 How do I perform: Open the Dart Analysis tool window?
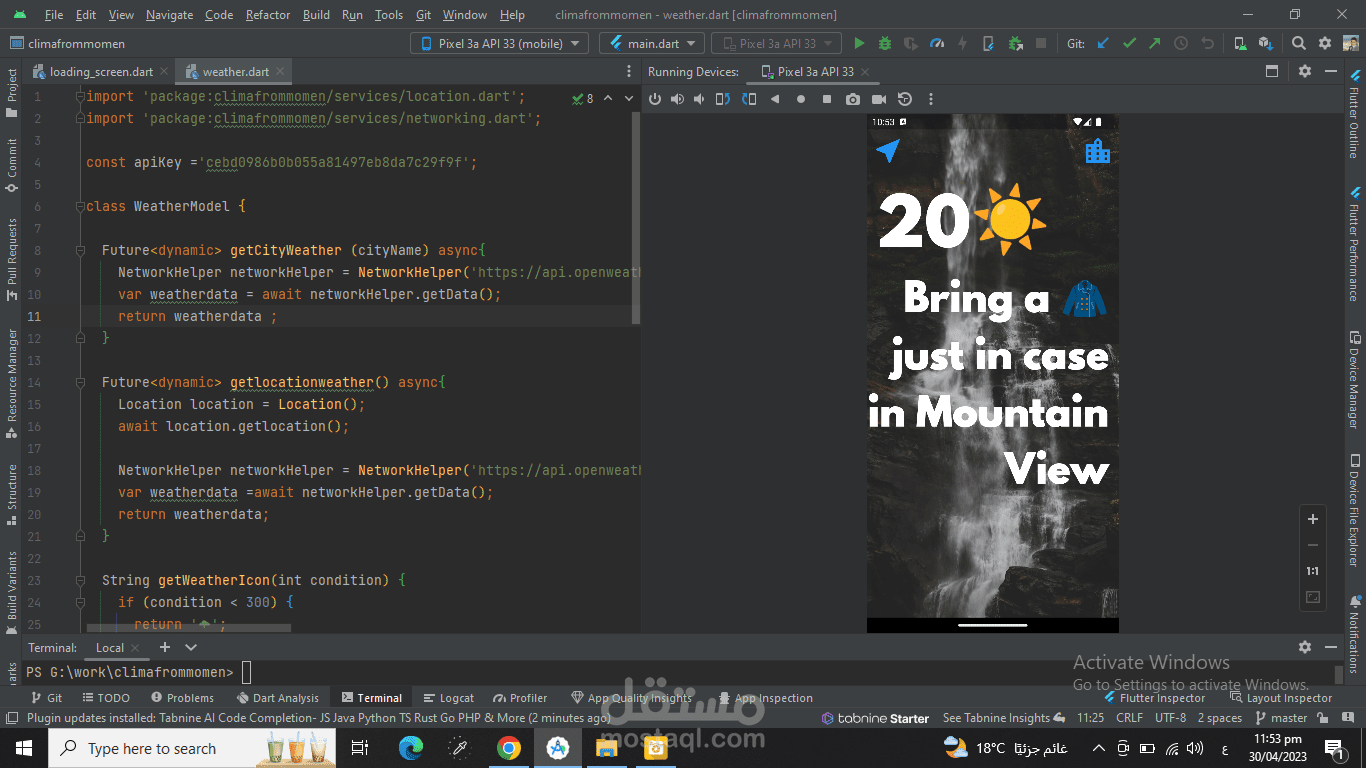279,698
